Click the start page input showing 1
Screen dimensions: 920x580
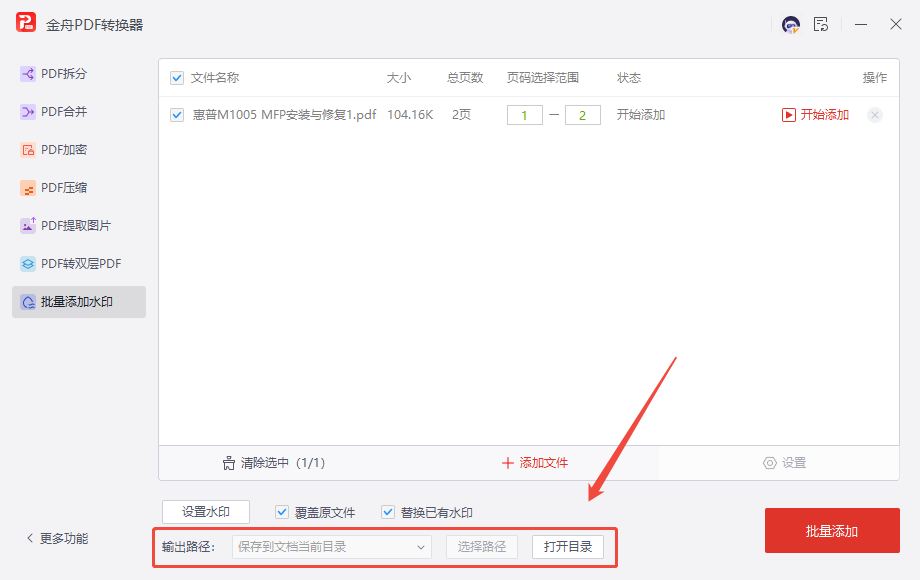[x=525, y=115]
